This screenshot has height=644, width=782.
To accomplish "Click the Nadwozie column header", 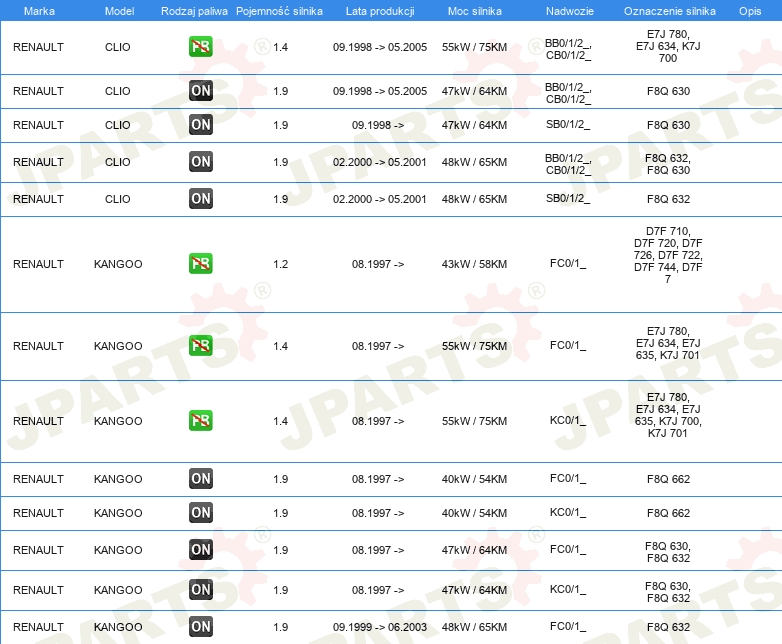I will pyautogui.click(x=570, y=11).
